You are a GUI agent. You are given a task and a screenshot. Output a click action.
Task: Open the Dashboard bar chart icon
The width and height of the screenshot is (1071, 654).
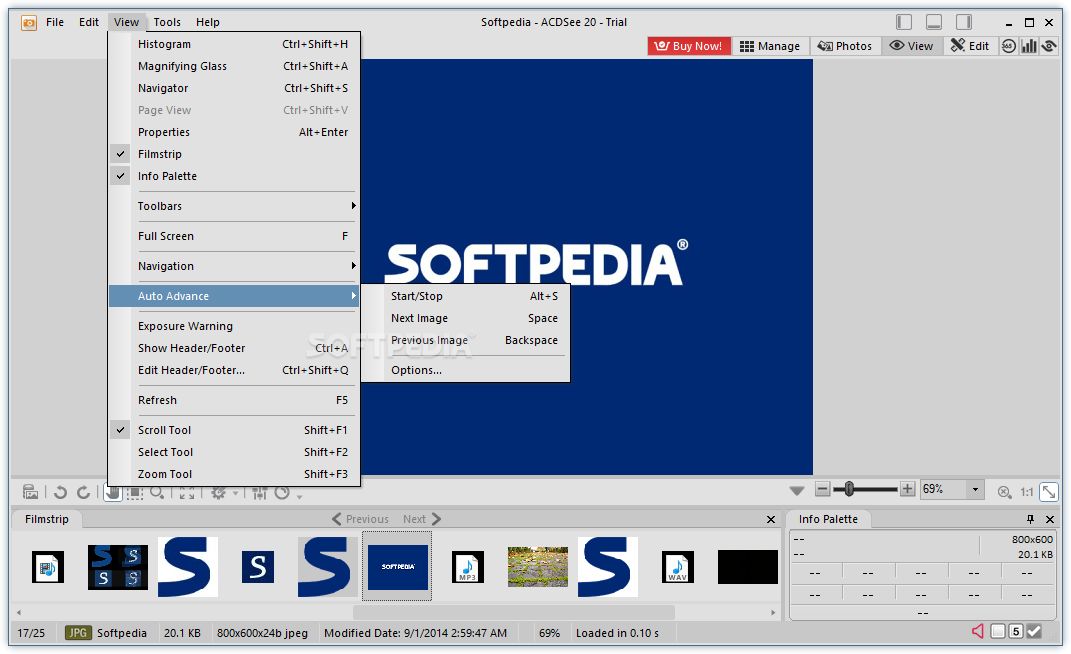pos(1029,46)
